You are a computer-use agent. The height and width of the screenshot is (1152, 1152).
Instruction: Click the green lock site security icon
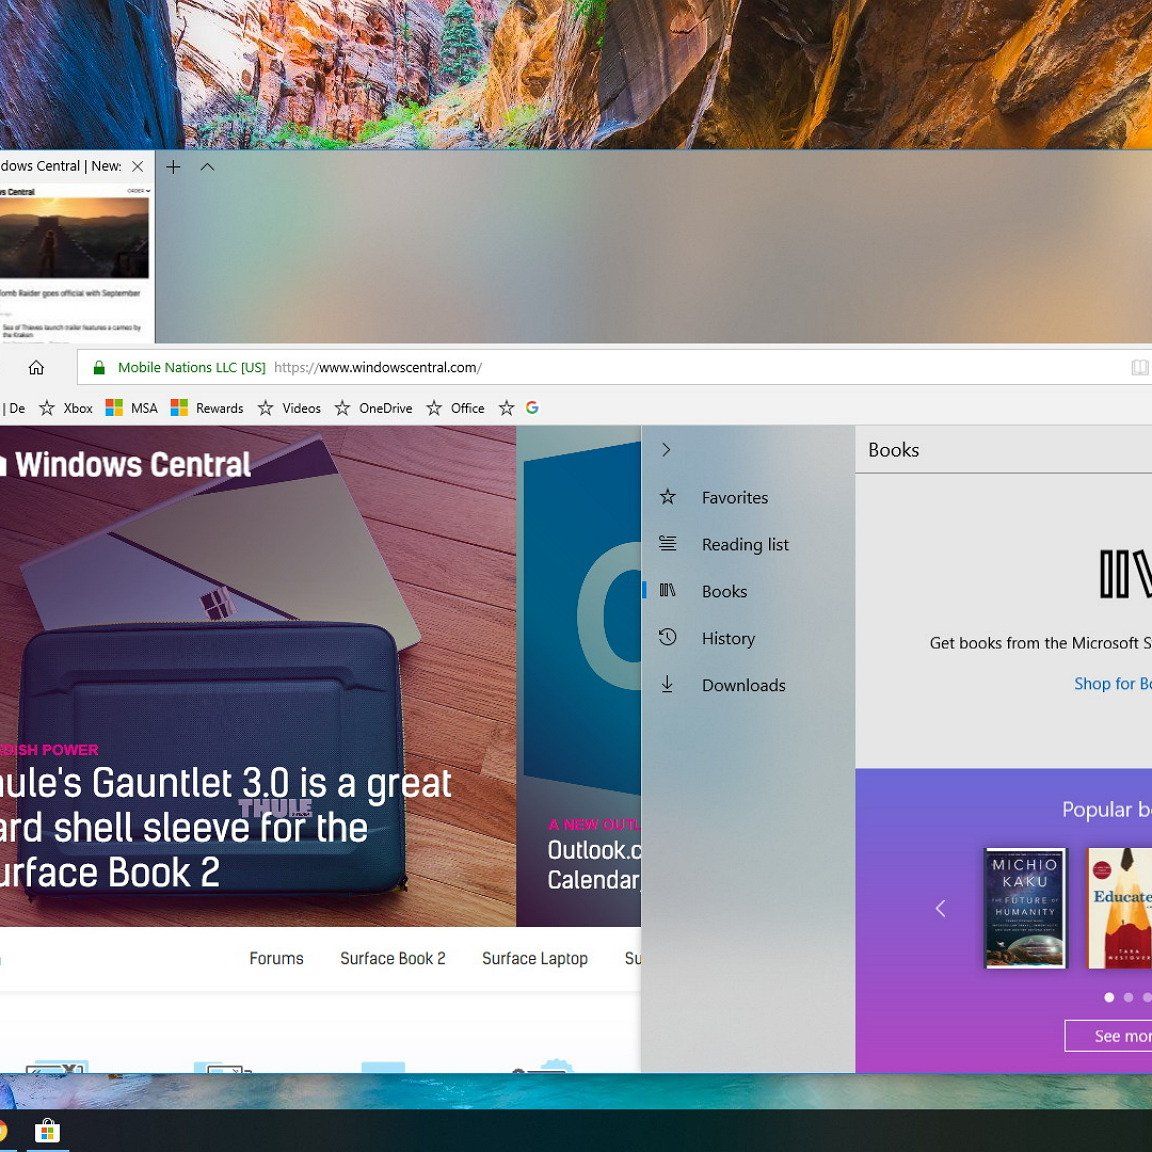[x=99, y=367]
